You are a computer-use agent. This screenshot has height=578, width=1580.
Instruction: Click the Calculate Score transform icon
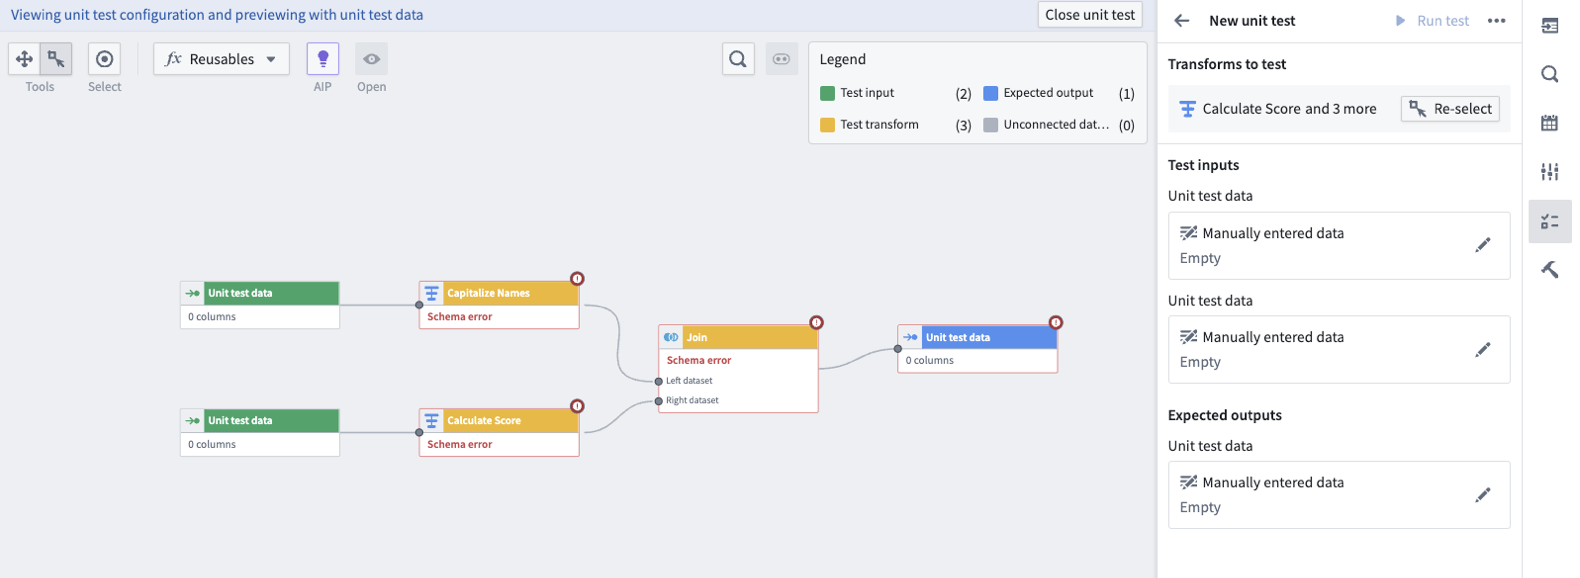tap(432, 421)
